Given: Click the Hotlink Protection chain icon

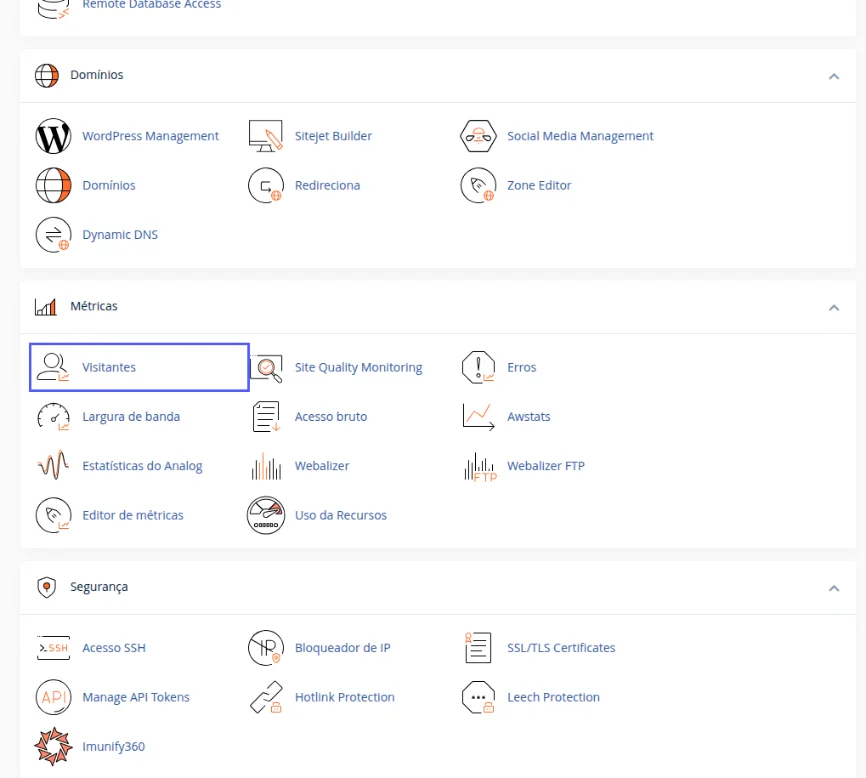Looking at the screenshot, I should (266, 697).
